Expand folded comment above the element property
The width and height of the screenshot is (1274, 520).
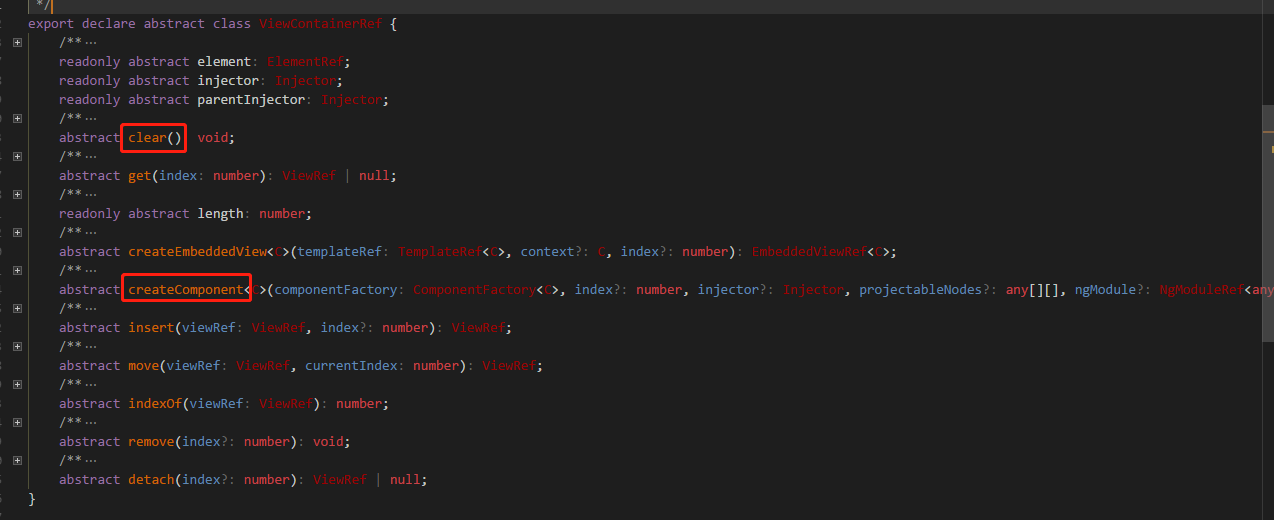click(x=17, y=43)
